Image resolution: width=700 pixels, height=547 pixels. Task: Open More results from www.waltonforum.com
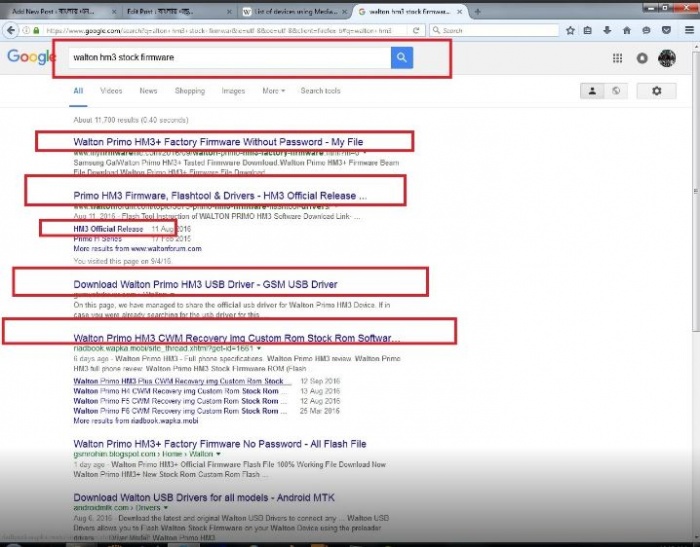coord(137,249)
